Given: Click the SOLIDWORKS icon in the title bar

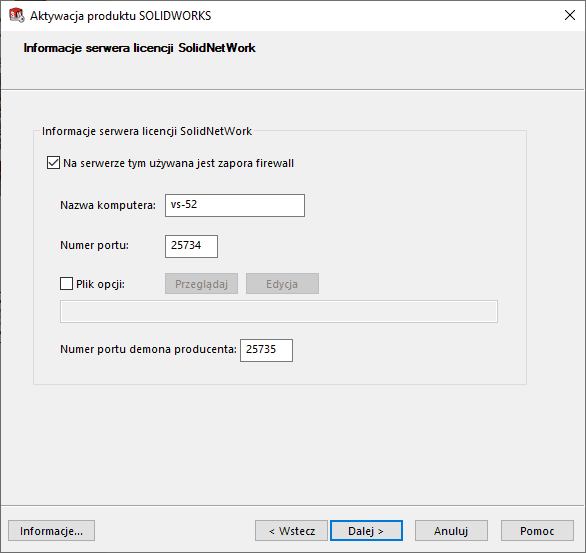Looking at the screenshot, I should click(x=16, y=15).
